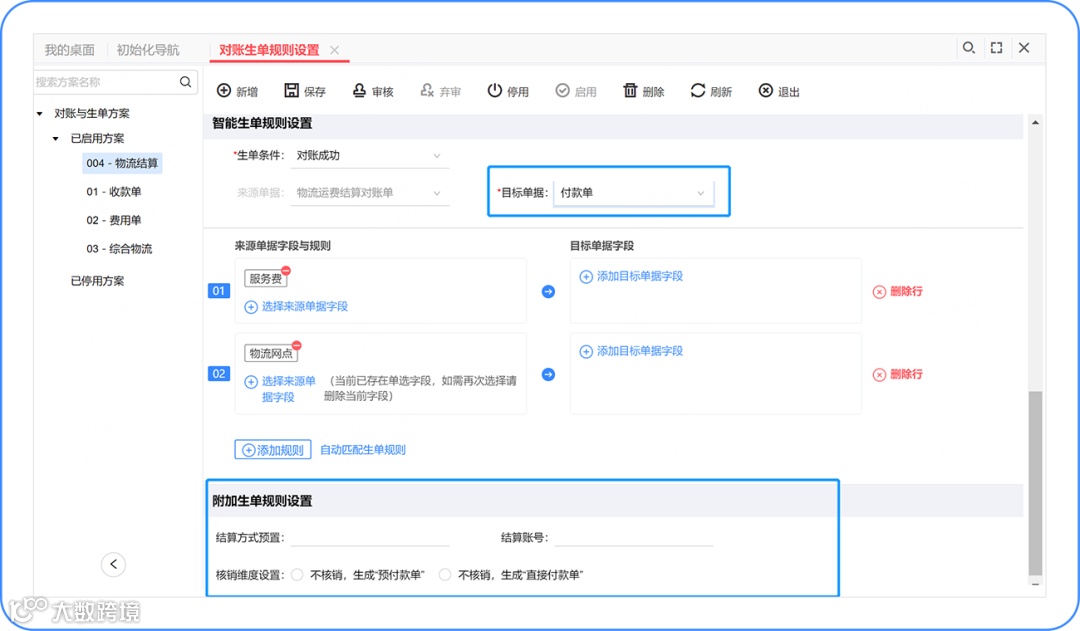
Task: Click the 审核 (audit) toolbar icon
Action: click(359, 91)
